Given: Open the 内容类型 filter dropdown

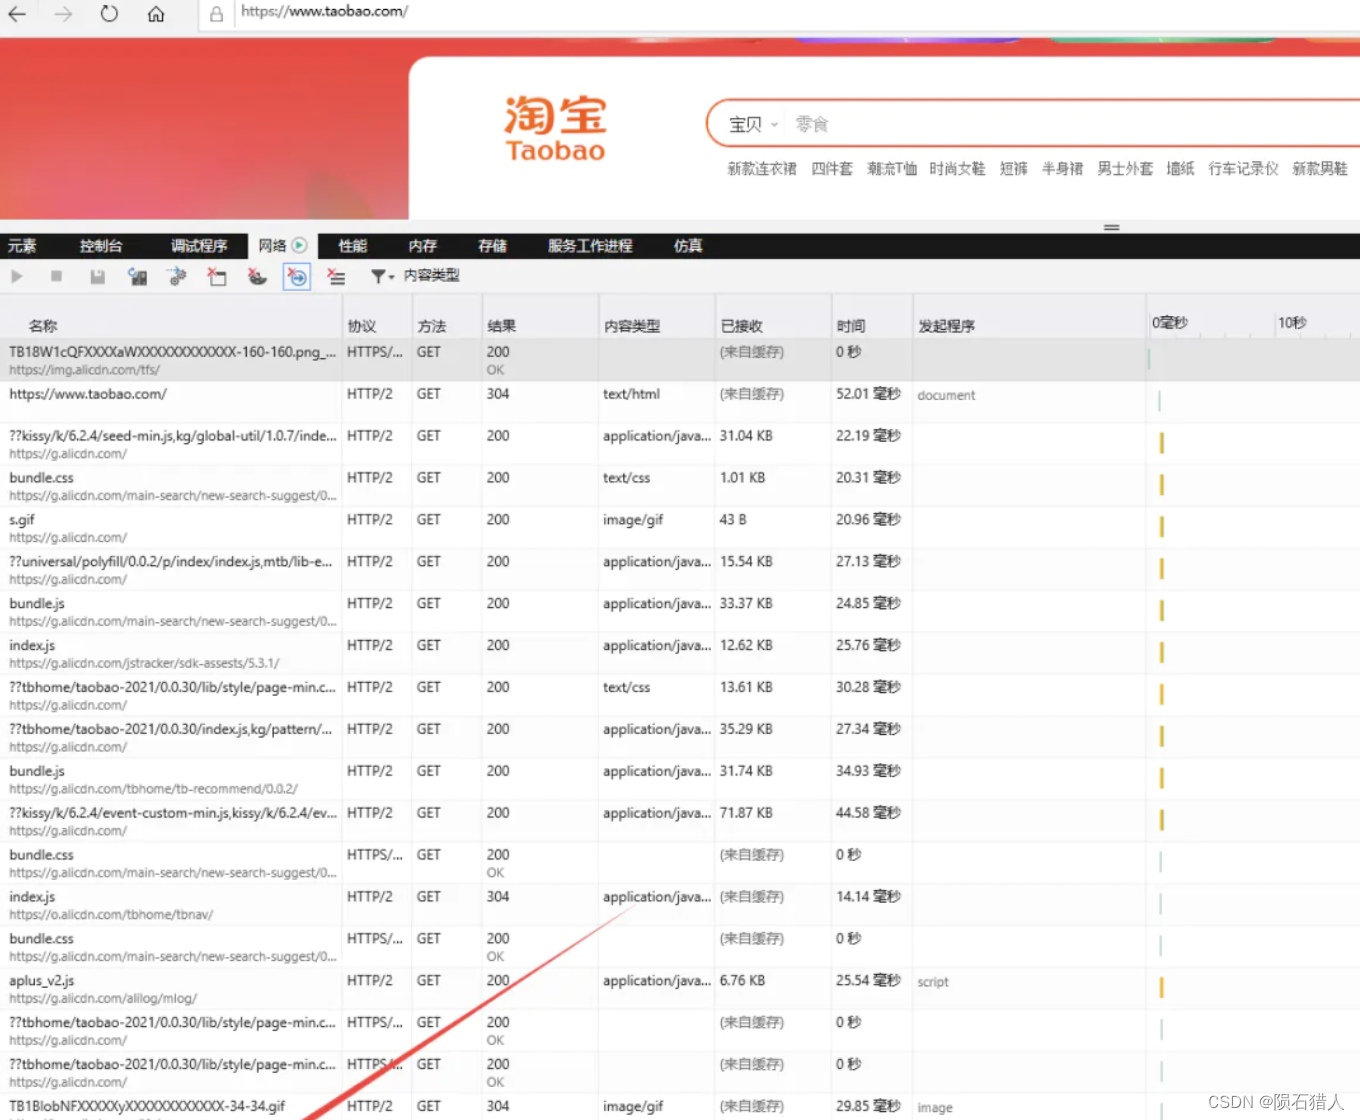Looking at the screenshot, I should point(415,276).
